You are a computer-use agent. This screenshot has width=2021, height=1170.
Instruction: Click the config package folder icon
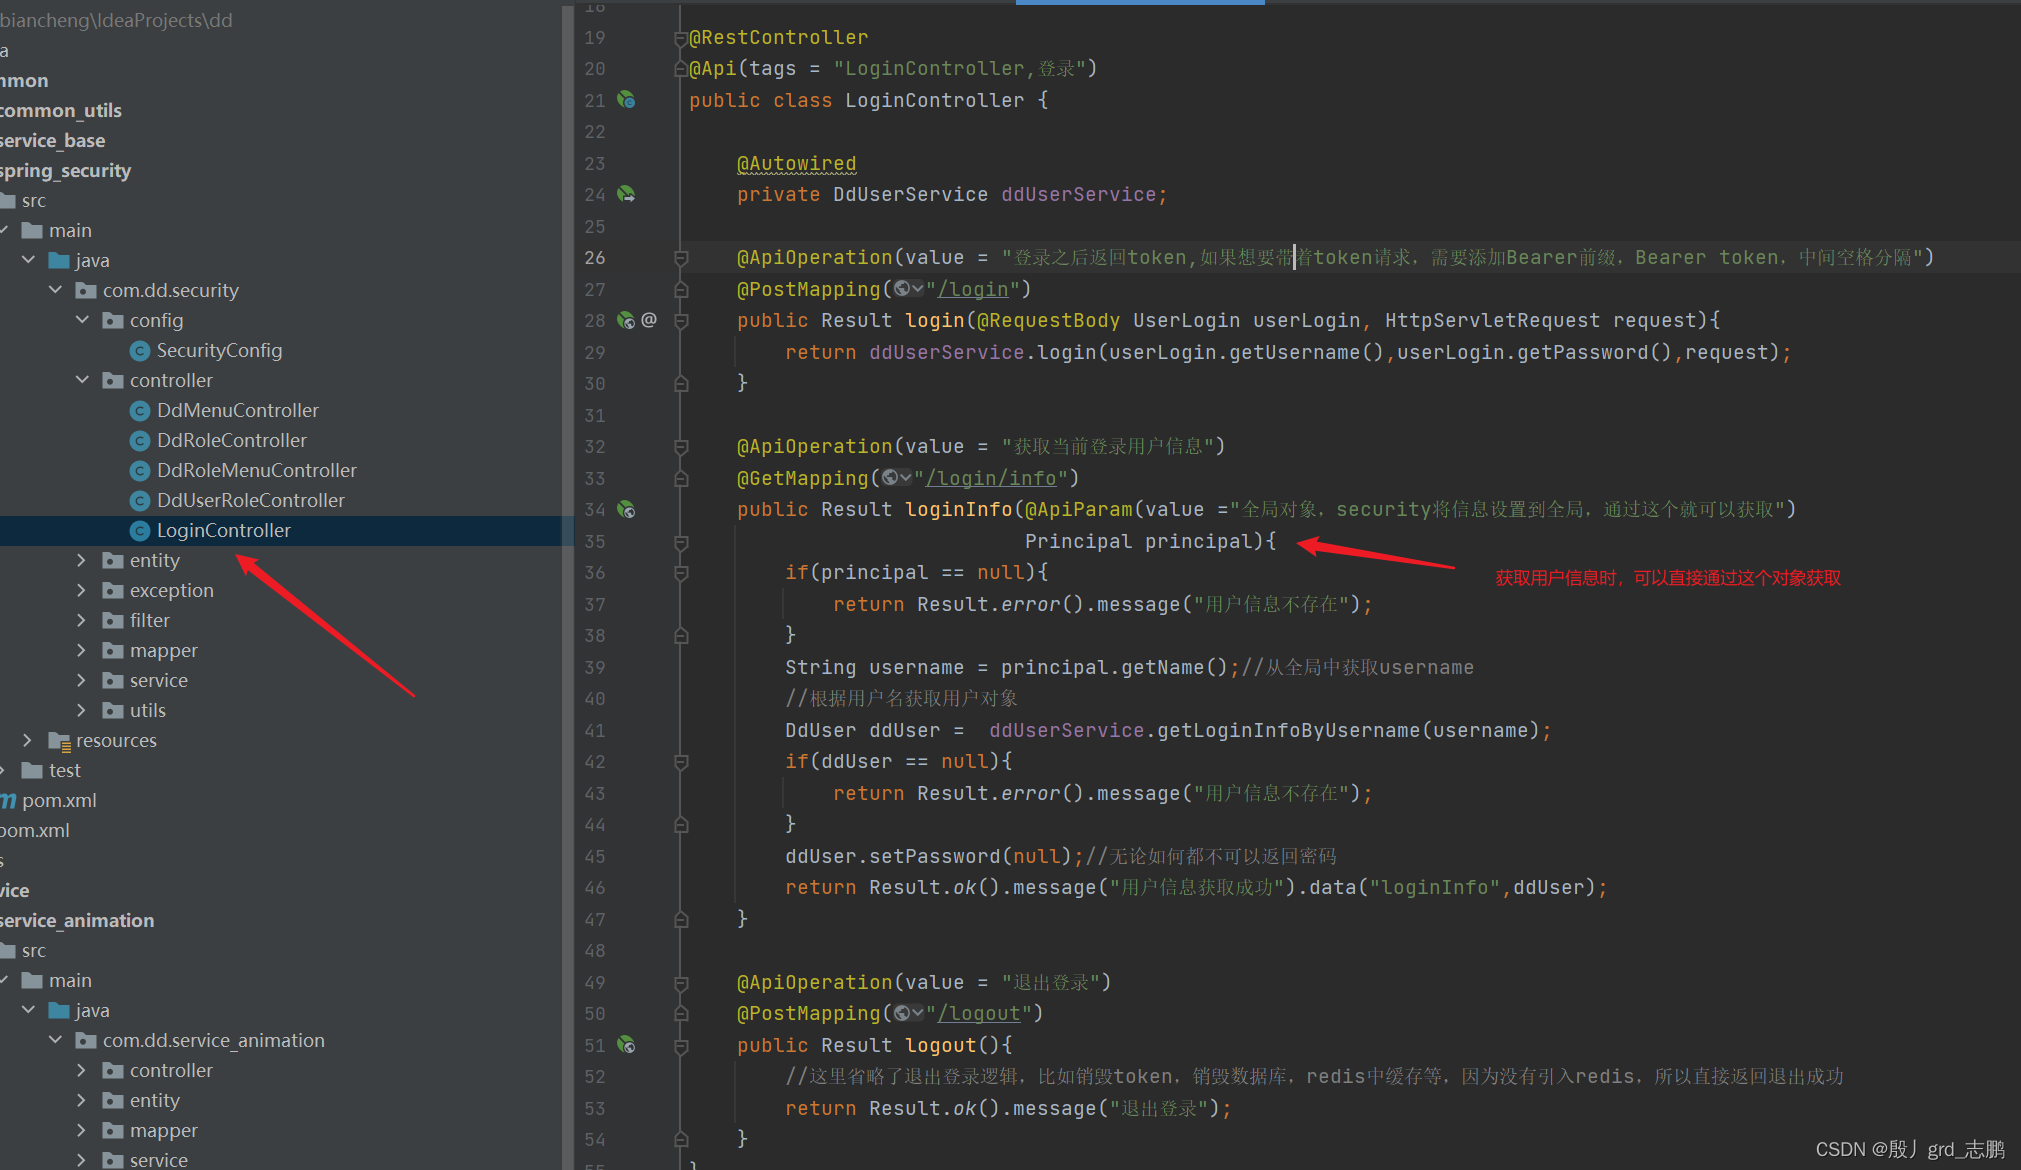click(113, 321)
